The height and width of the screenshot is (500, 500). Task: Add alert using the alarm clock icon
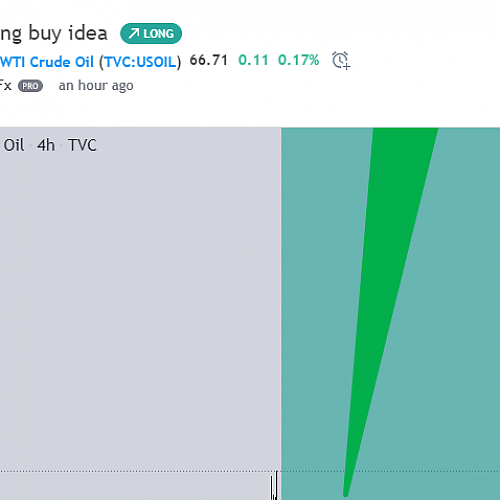[x=341, y=60]
